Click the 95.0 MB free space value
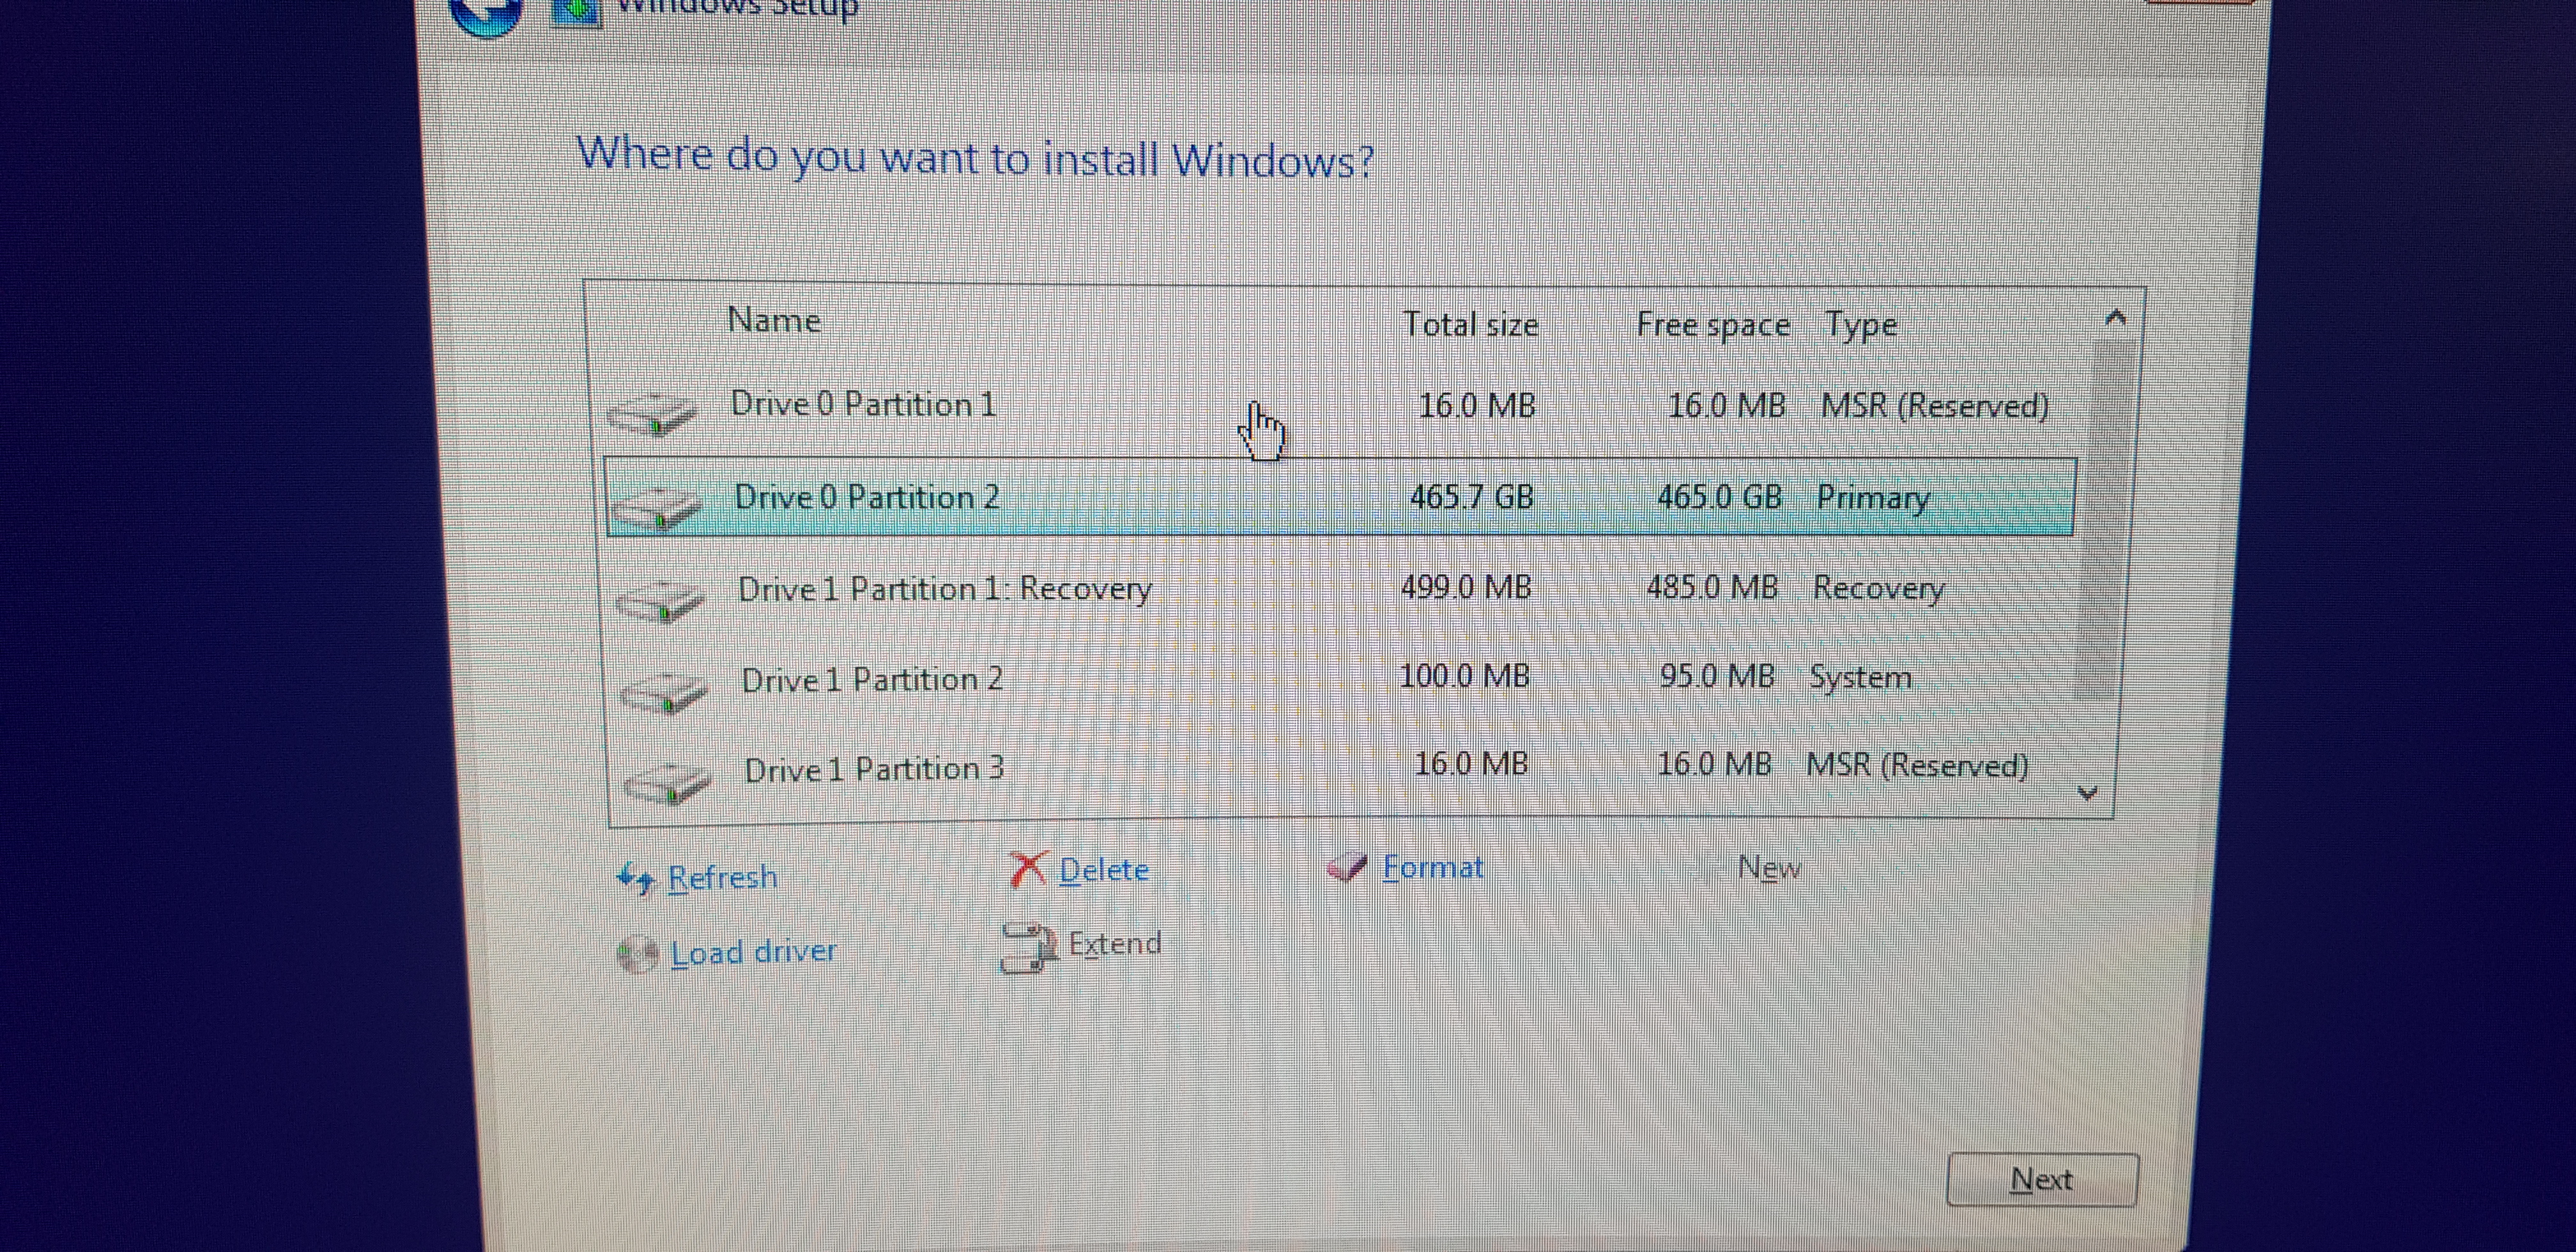Image resolution: width=2576 pixels, height=1252 pixels. 1717,677
